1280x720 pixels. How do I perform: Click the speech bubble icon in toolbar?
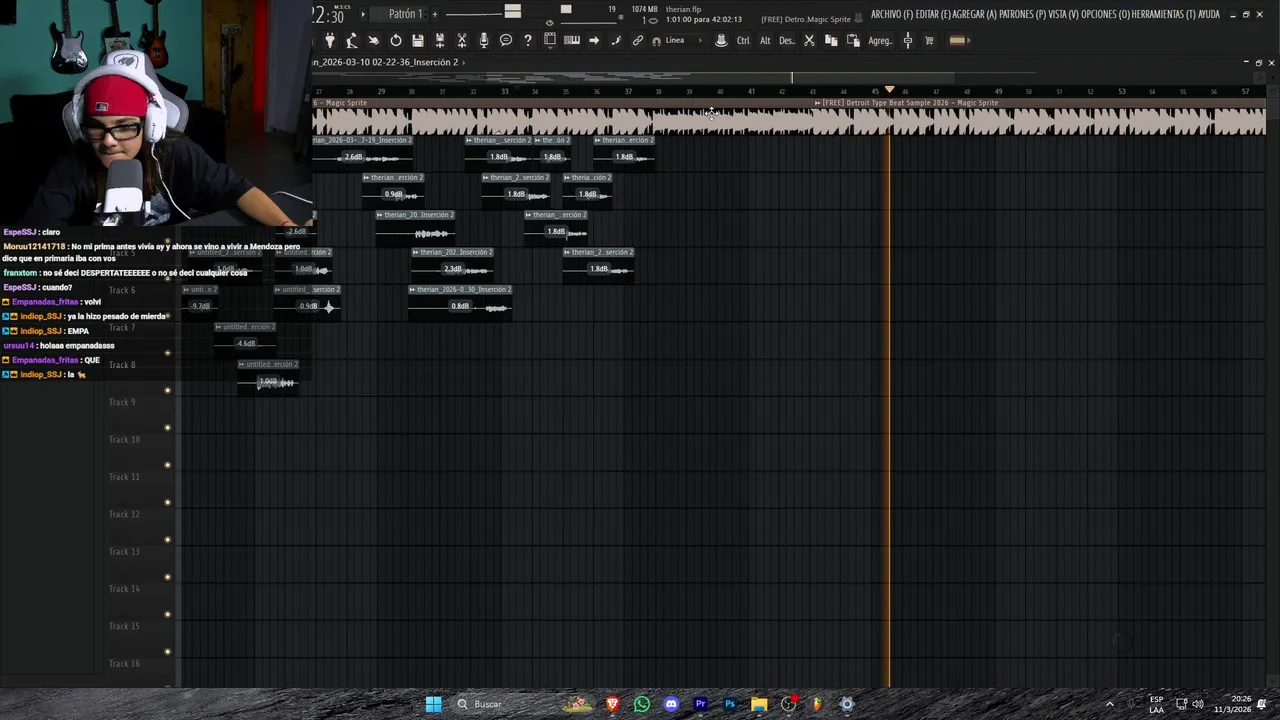(506, 40)
